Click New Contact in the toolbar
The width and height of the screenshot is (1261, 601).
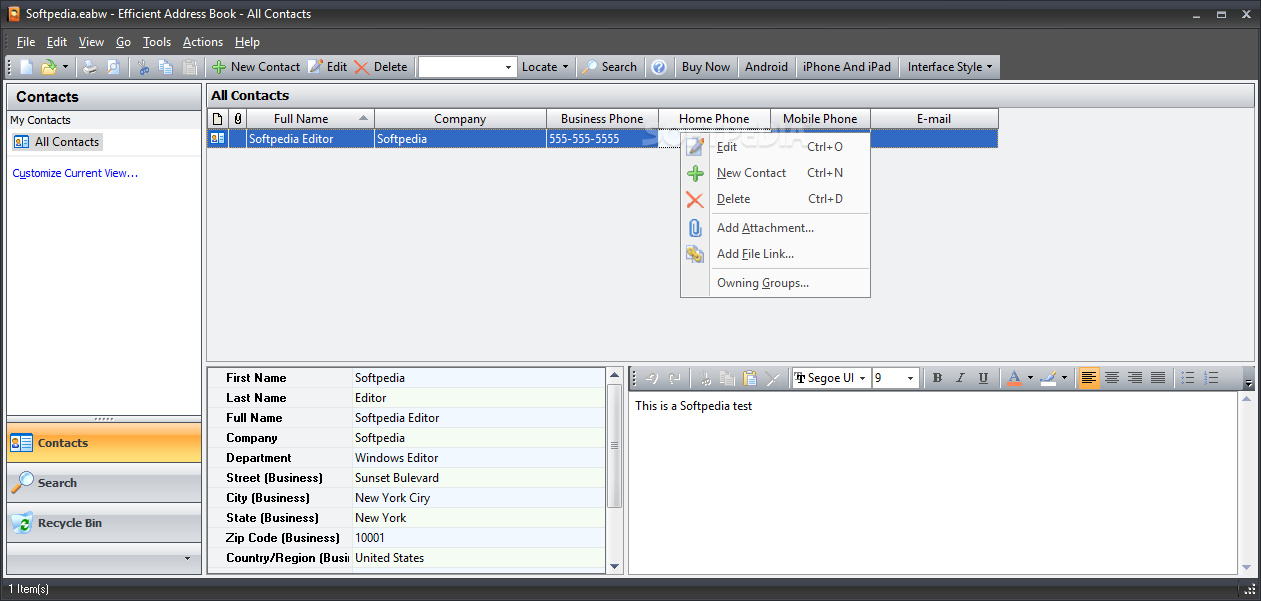pyautogui.click(x=256, y=67)
